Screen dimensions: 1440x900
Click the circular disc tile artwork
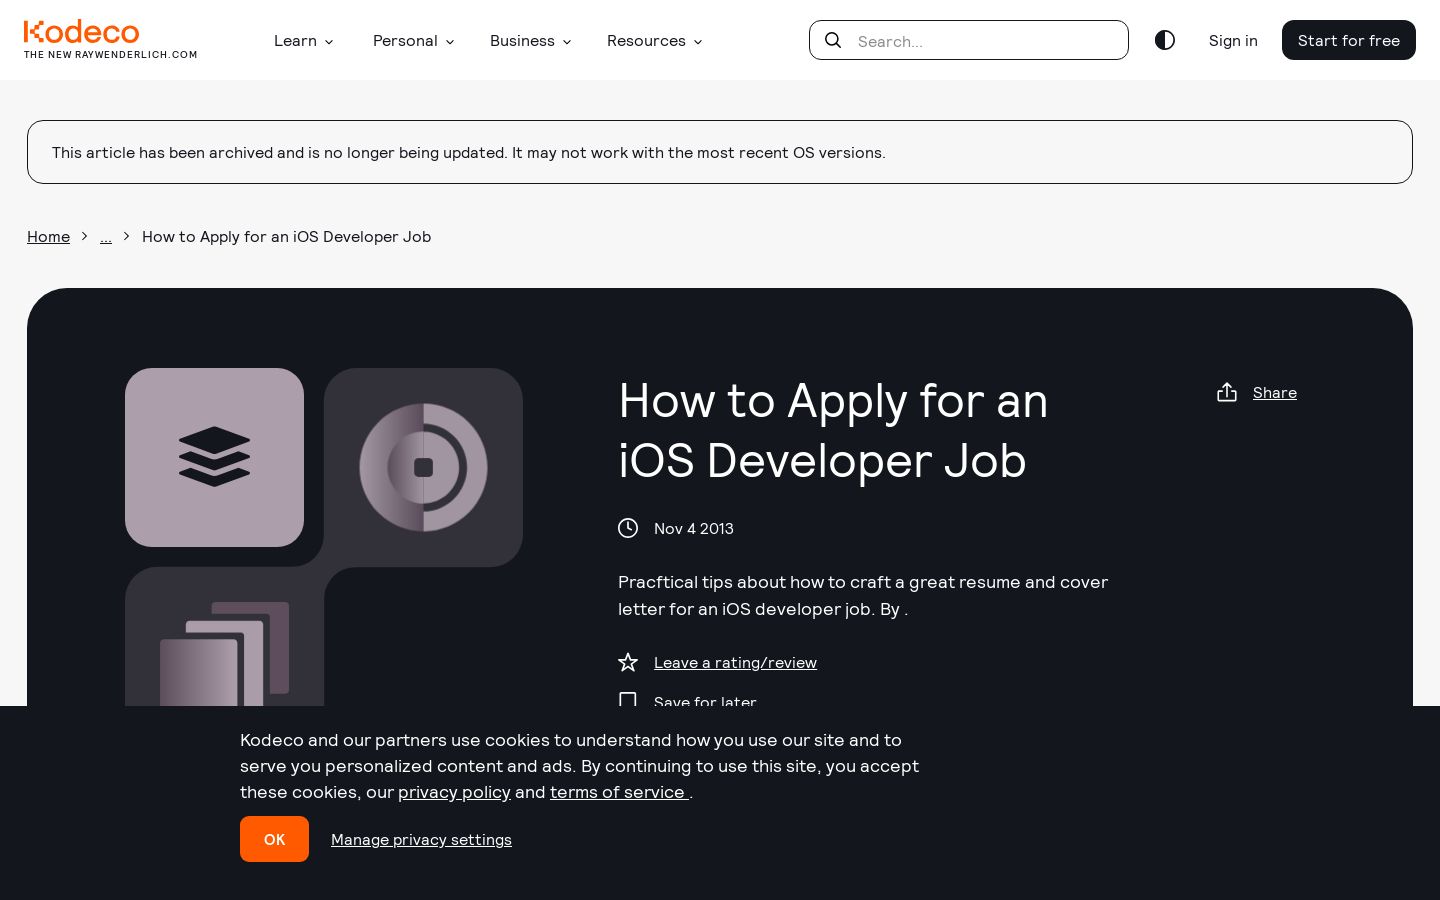(423, 467)
